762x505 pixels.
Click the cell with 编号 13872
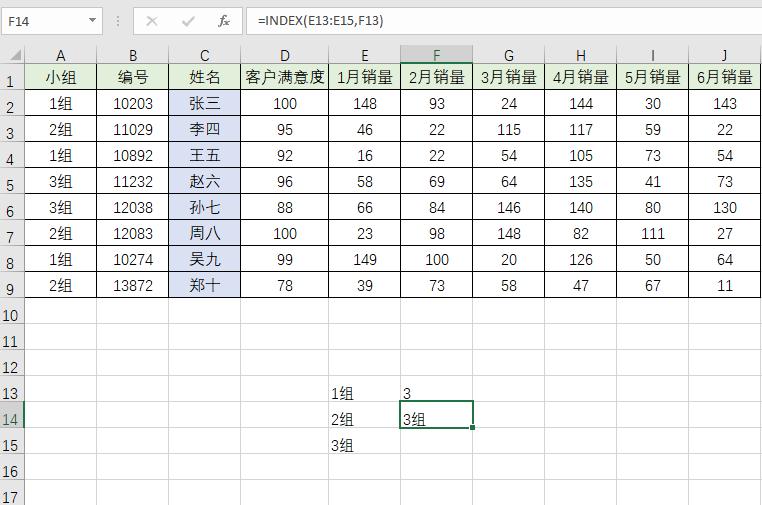133,285
